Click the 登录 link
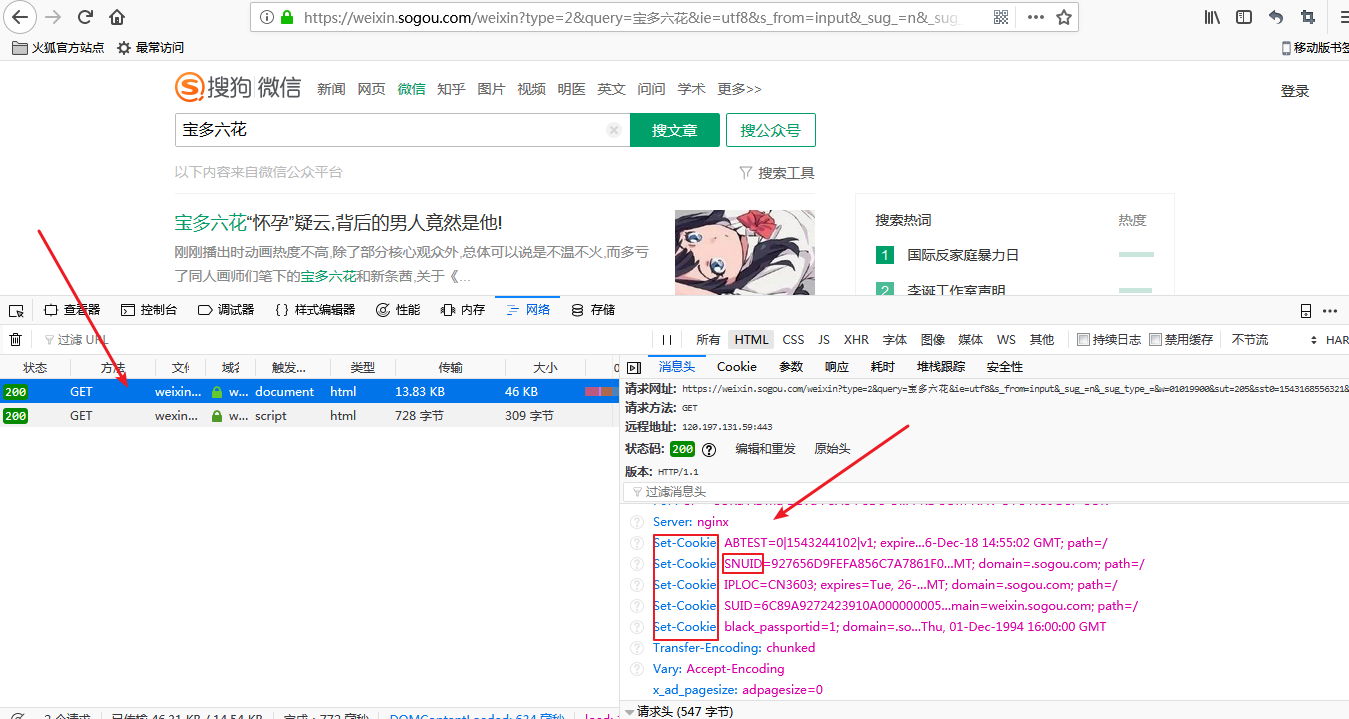The width and height of the screenshot is (1349, 719). [1295, 91]
